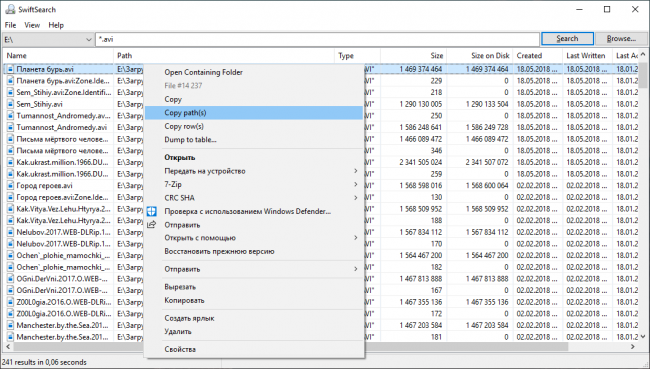The image size is (650, 369).
Task: Expand the second Отправить submenu
Action: click(254, 269)
